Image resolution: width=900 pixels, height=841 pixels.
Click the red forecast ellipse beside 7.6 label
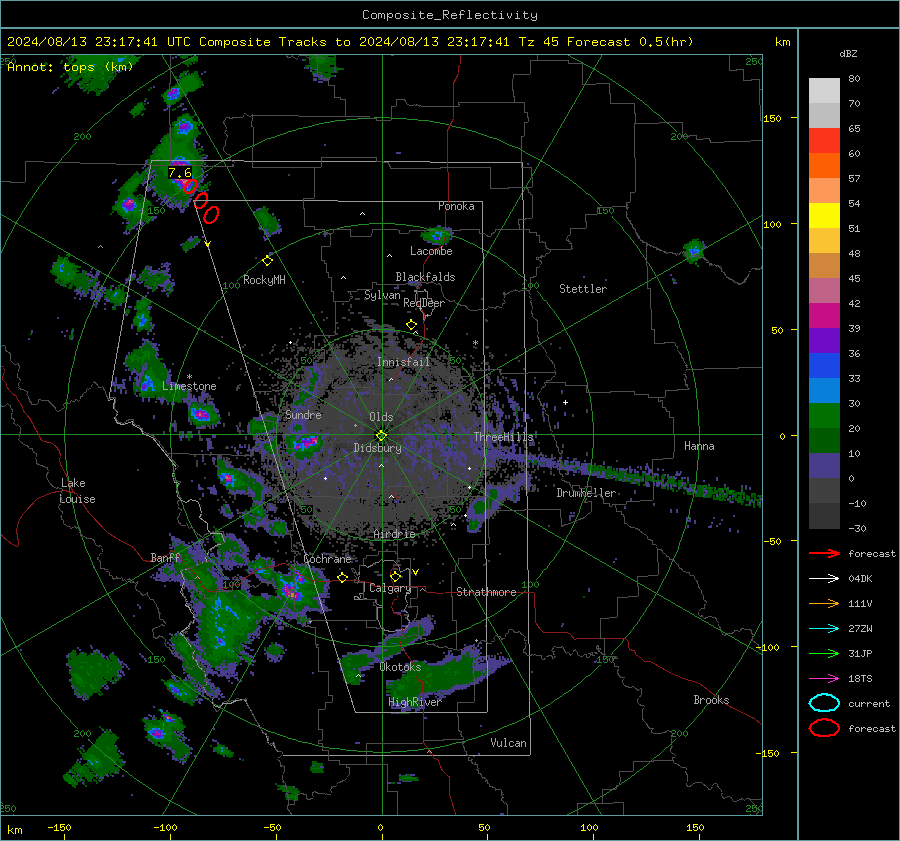(190, 185)
